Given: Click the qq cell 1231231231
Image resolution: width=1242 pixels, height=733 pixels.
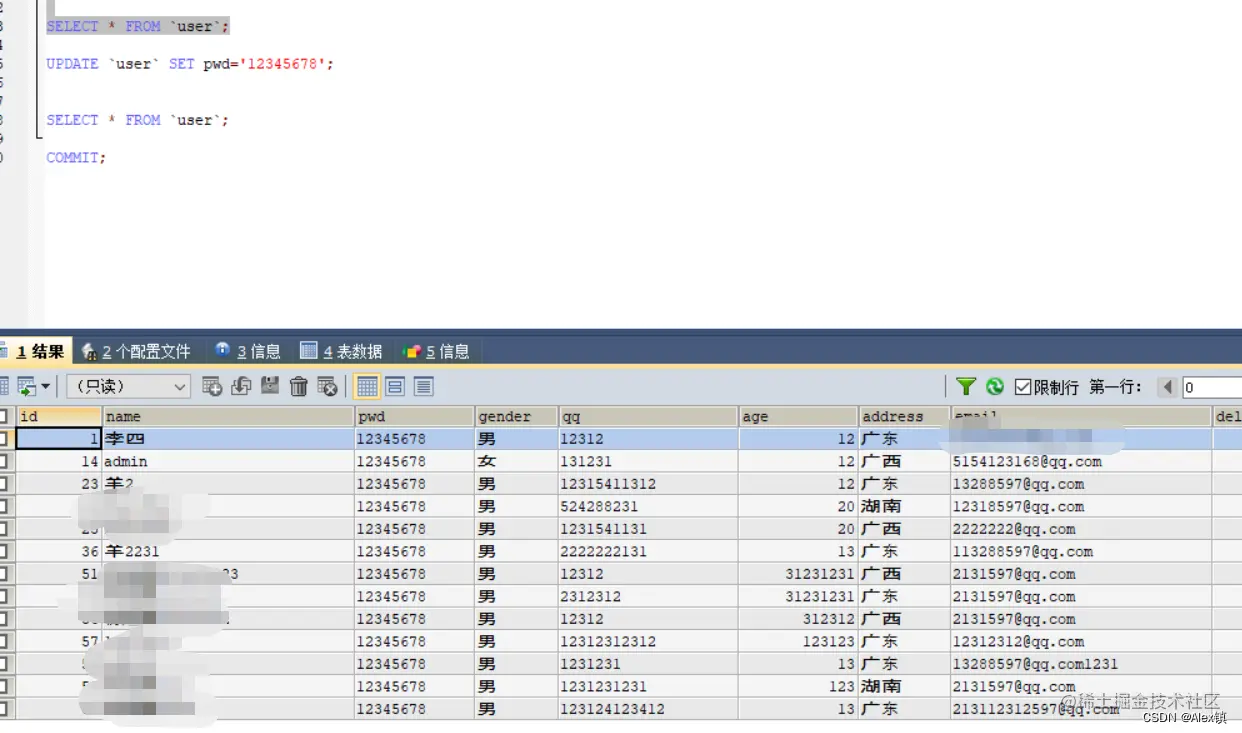Looking at the screenshot, I should click(x=648, y=686).
